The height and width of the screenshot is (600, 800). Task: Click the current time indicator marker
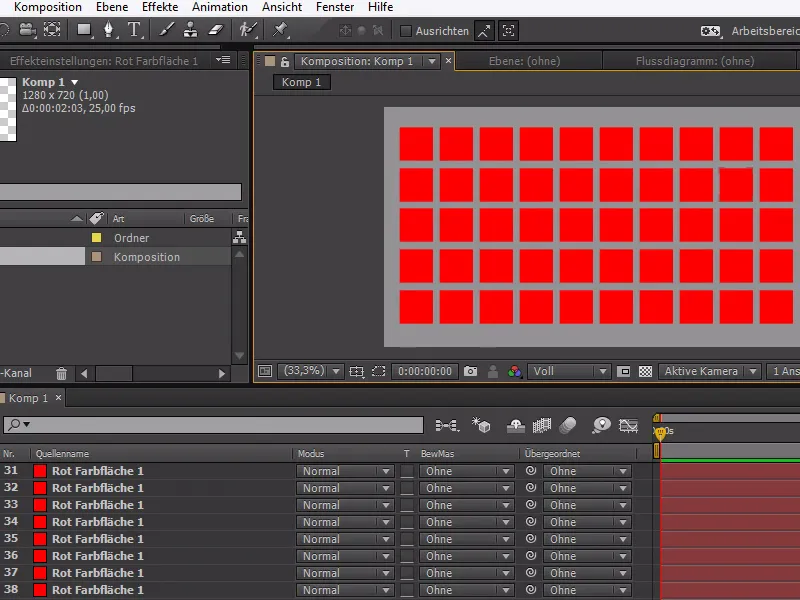click(x=660, y=433)
